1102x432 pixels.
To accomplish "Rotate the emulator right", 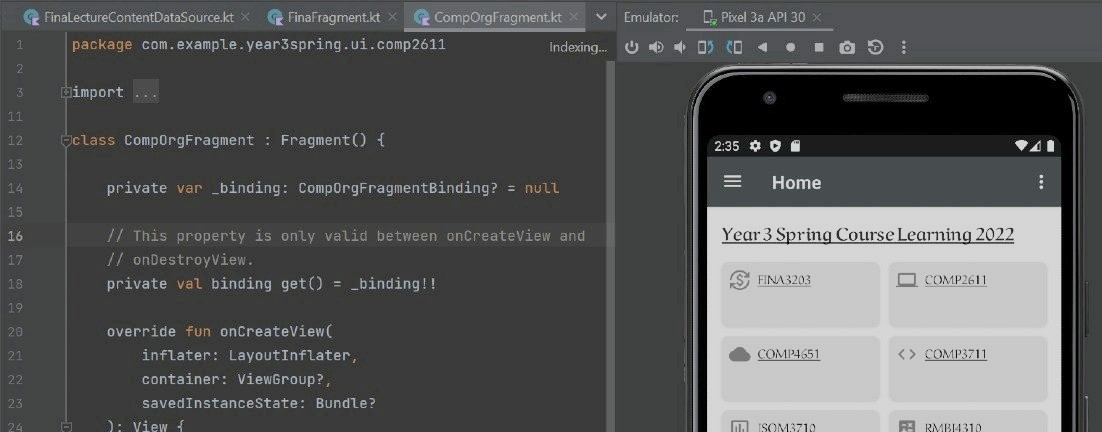I will click(x=734, y=47).
